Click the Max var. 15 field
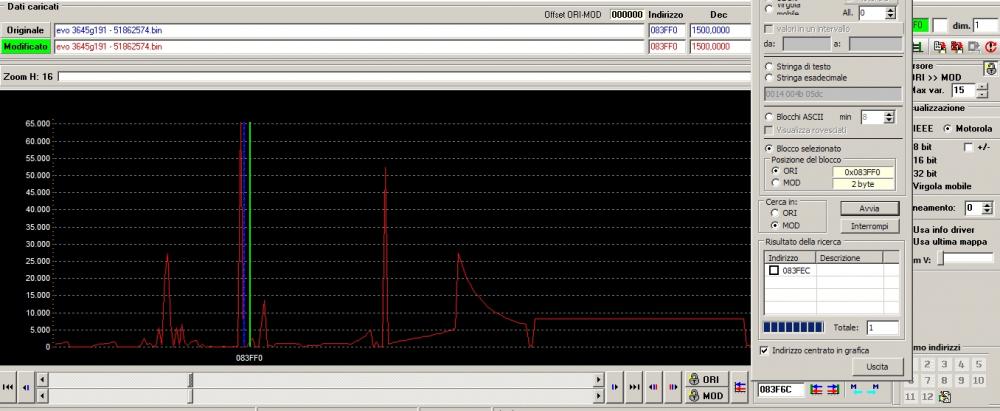 (x=964, y=91)
